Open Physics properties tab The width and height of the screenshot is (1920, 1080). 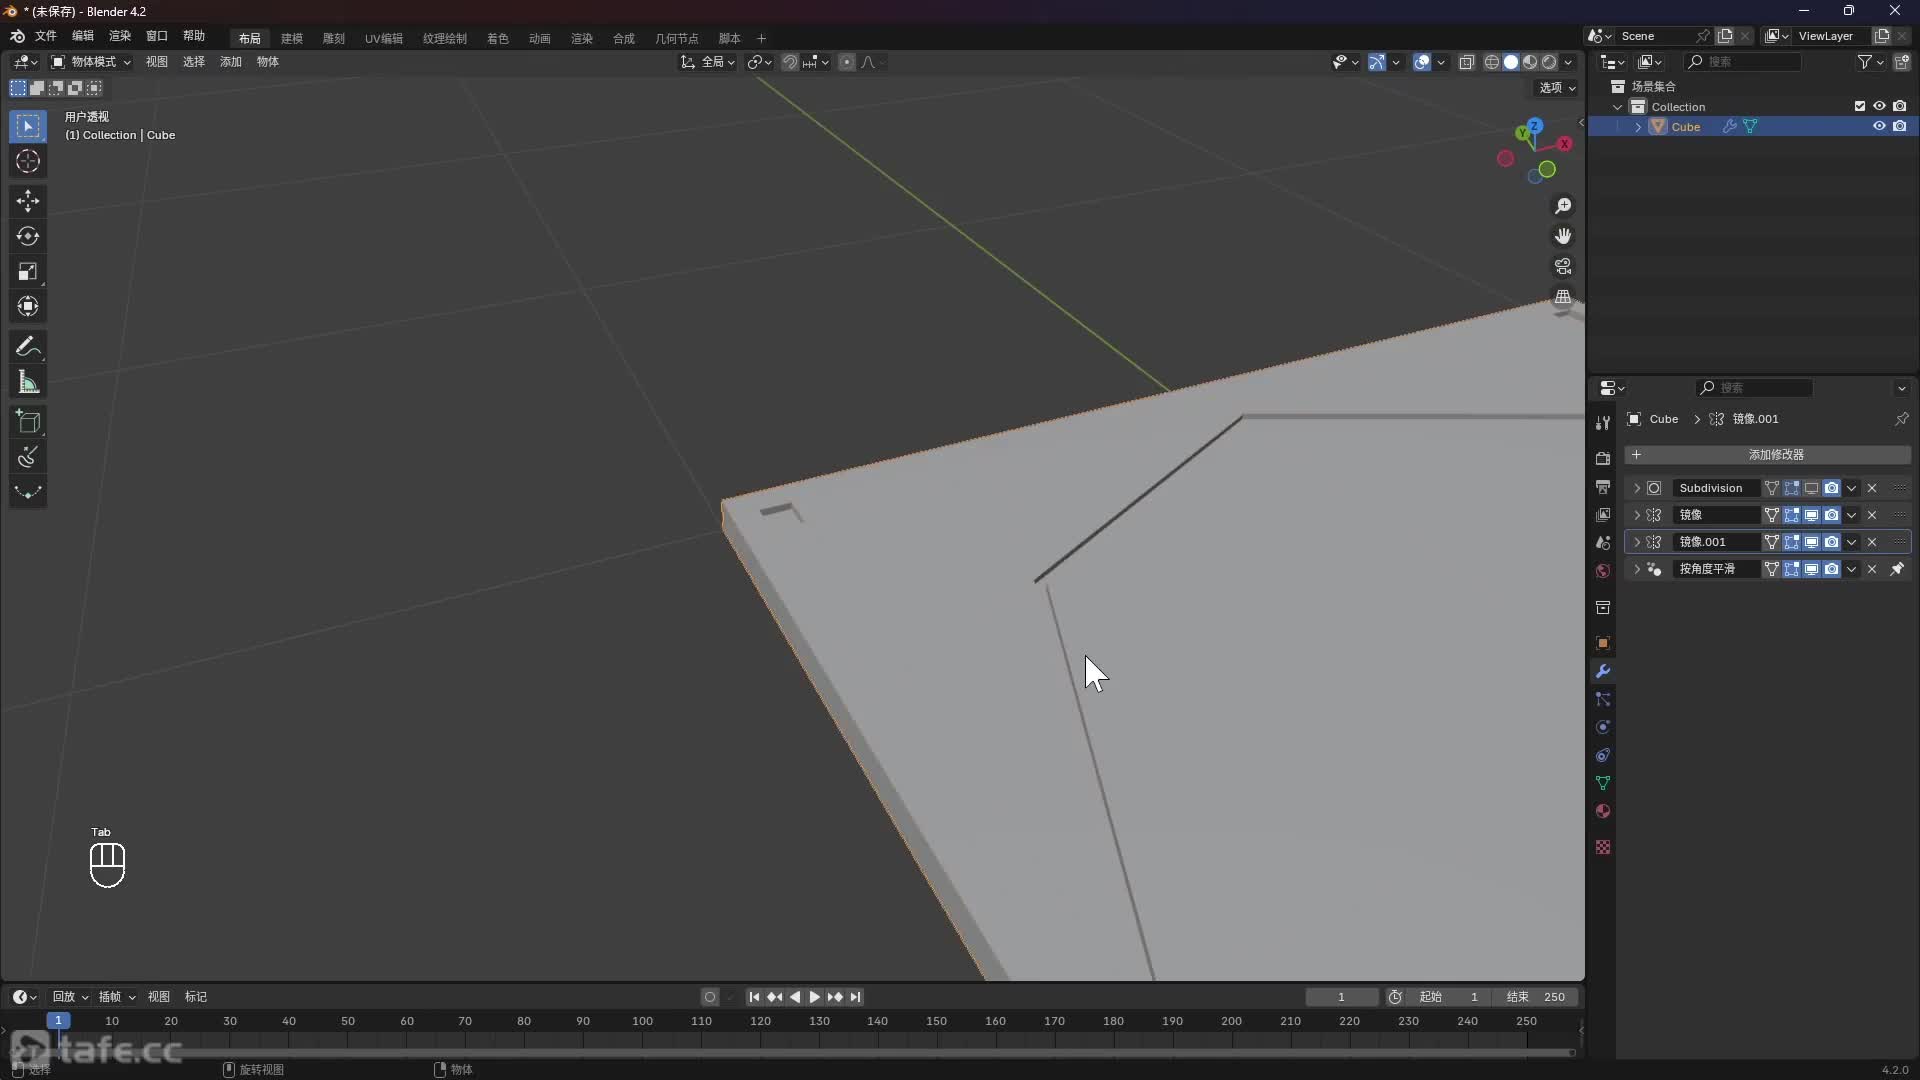click(1603, 727)
